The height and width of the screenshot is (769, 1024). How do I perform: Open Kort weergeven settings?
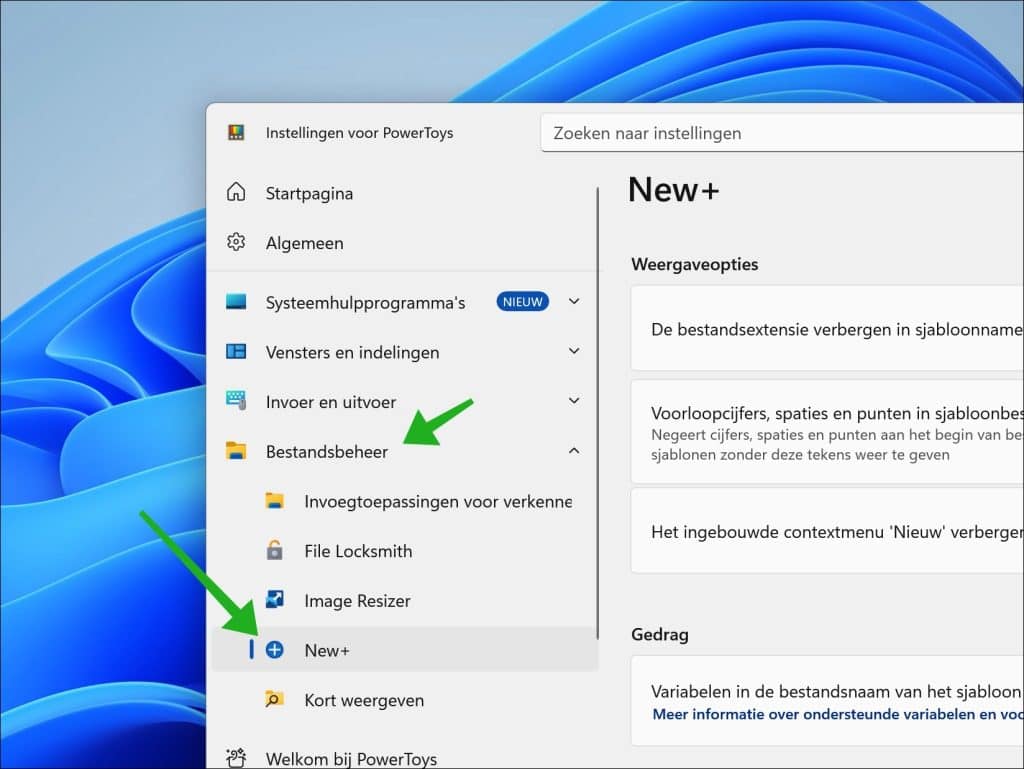point(364,700)
